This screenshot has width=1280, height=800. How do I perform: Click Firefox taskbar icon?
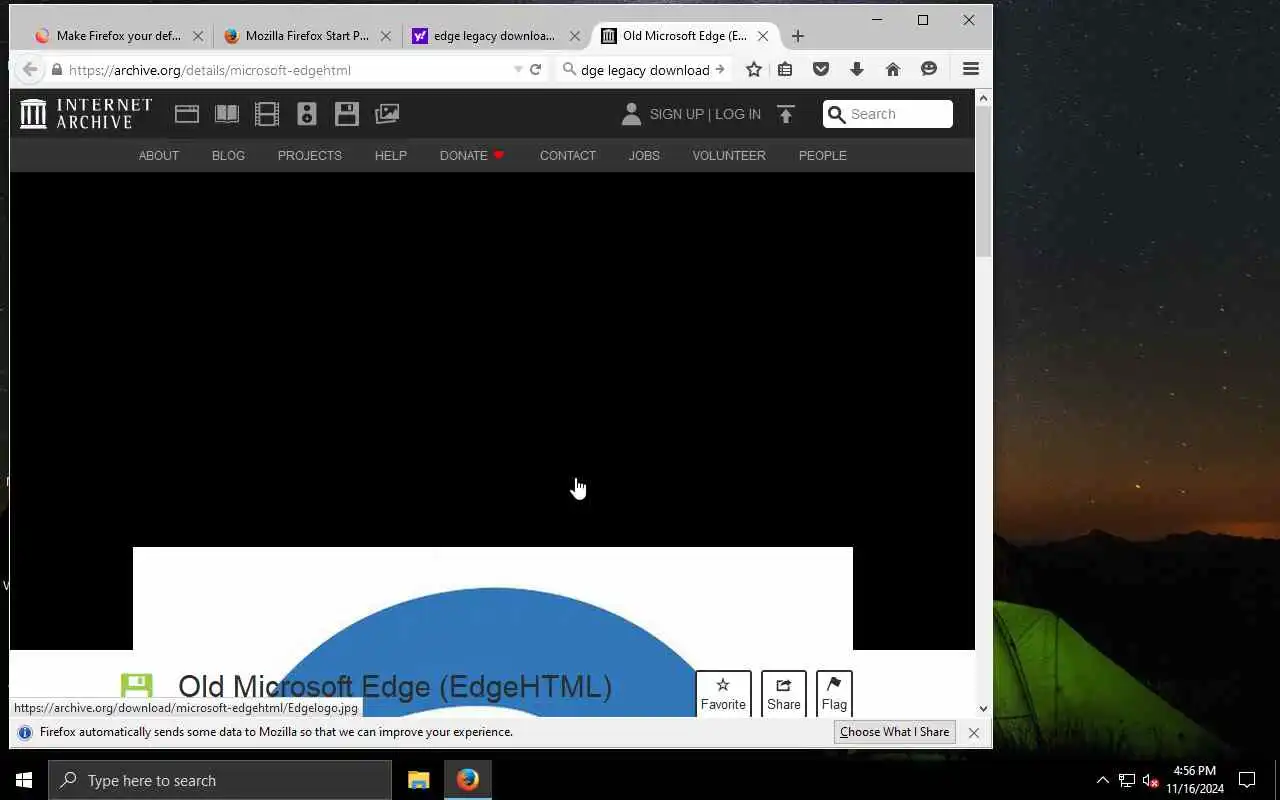[468, 780]
